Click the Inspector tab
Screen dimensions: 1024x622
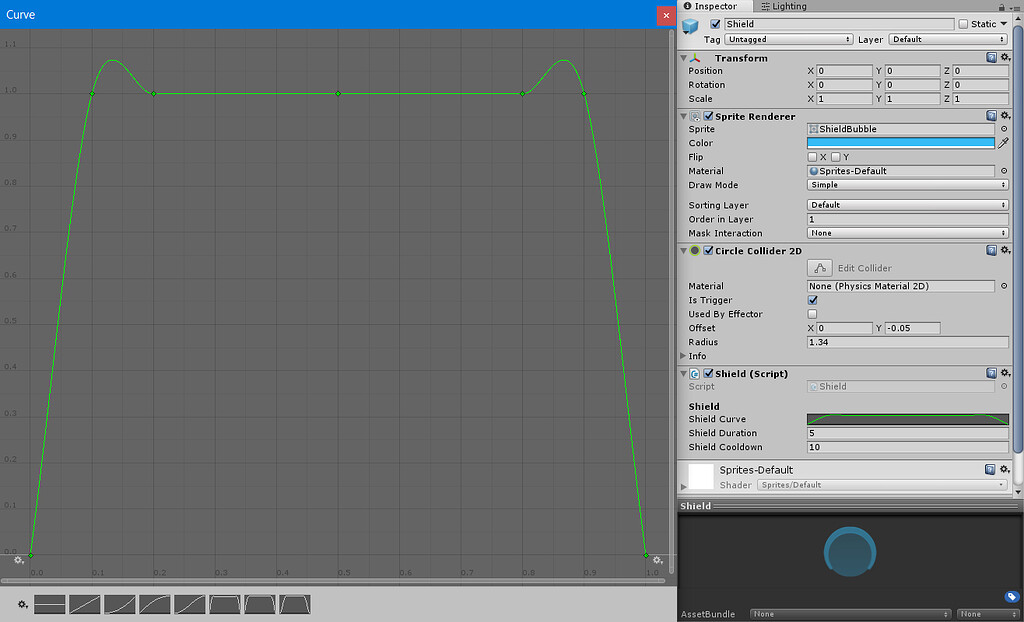pyautogui.click(x=713, y=6)
